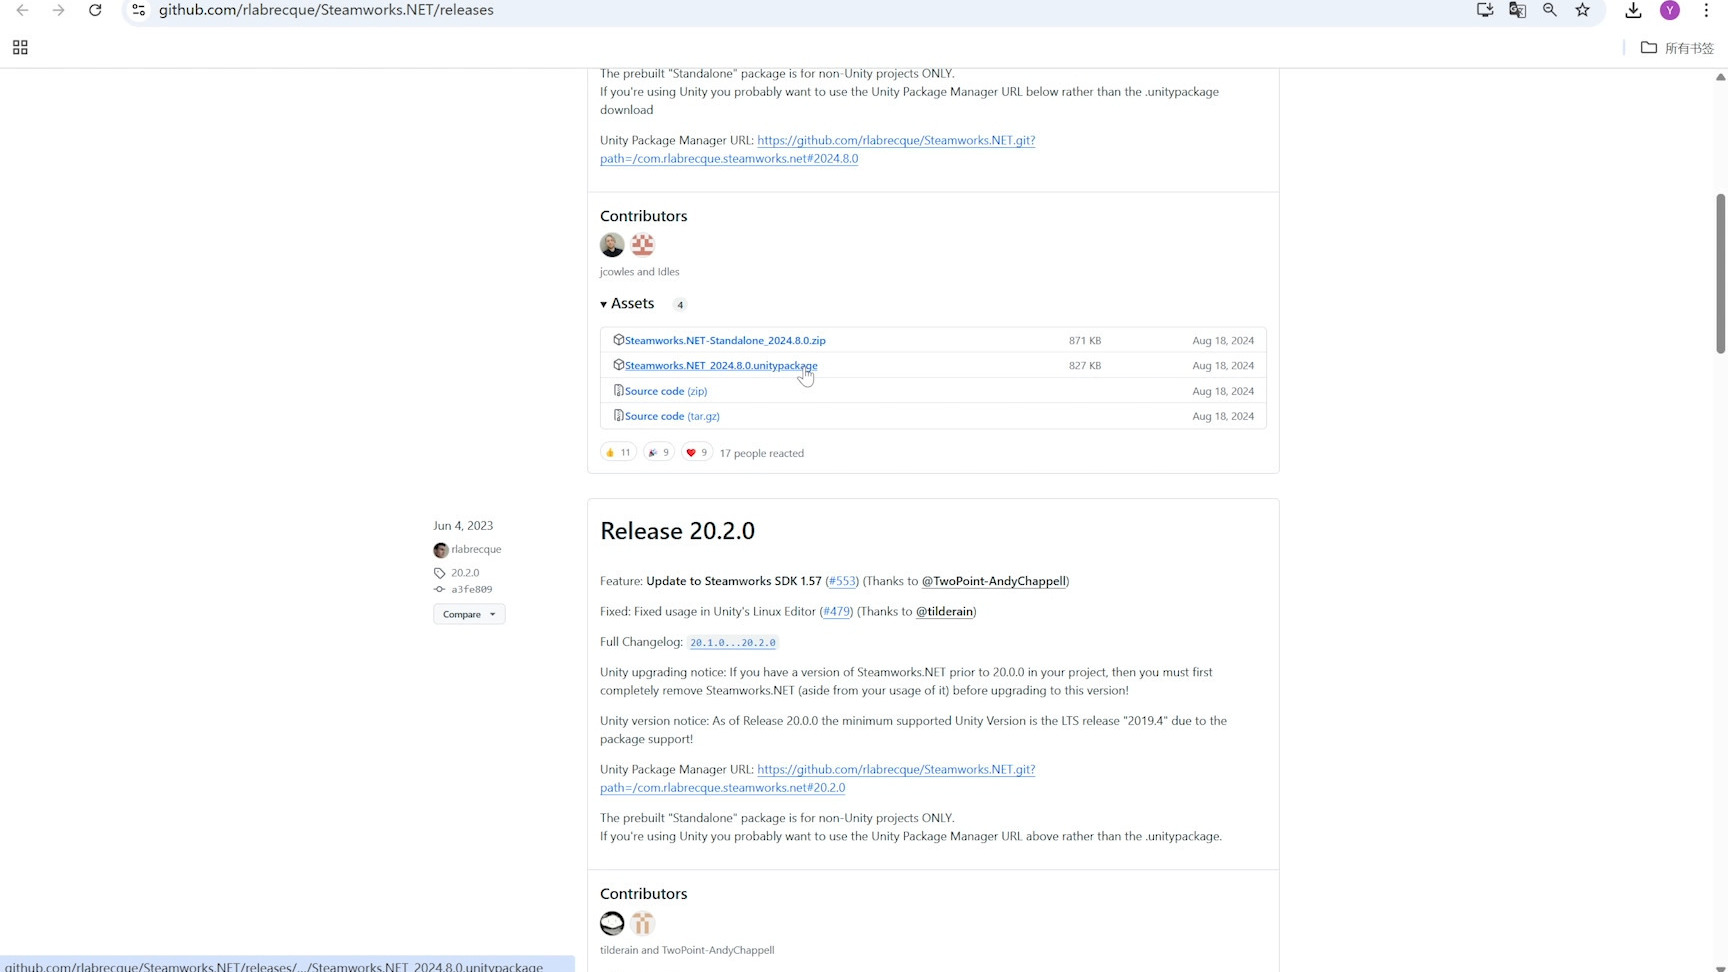
Task: Download Source code (tar.gz)
Action: [672, 416]
